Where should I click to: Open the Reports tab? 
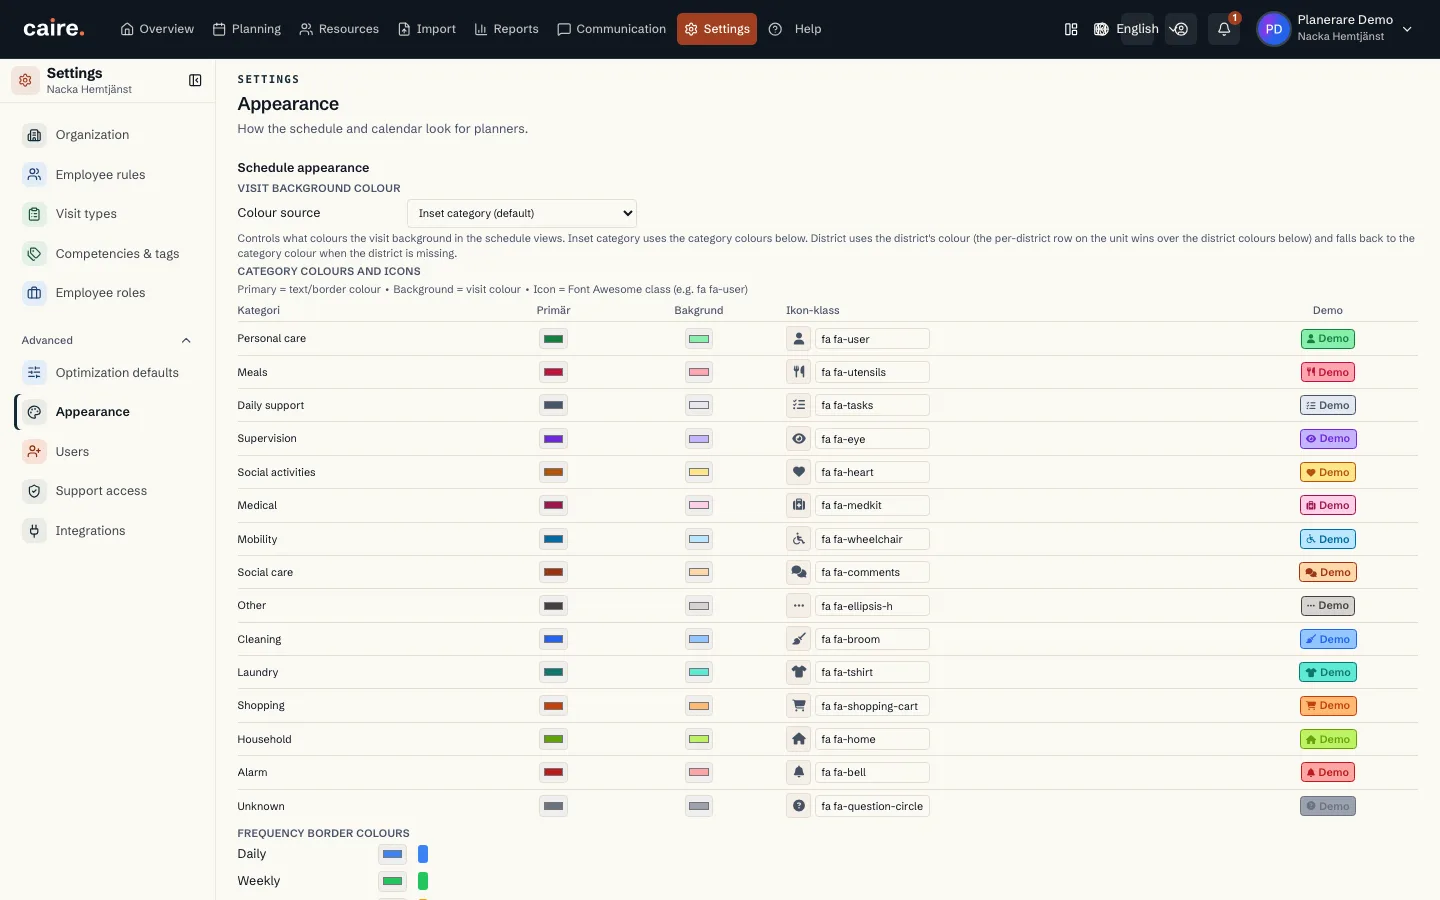[506, 29]
